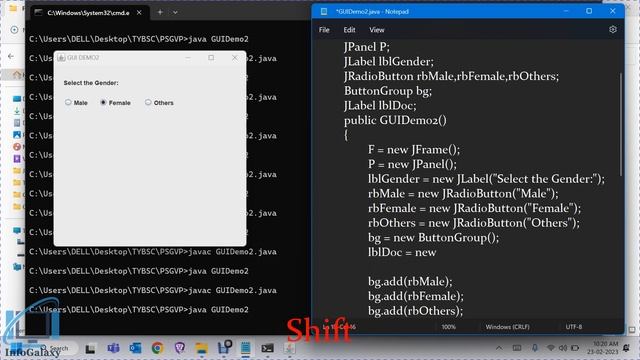
Task: Click the File Explorer back arrow
Action: pos(11,56)
